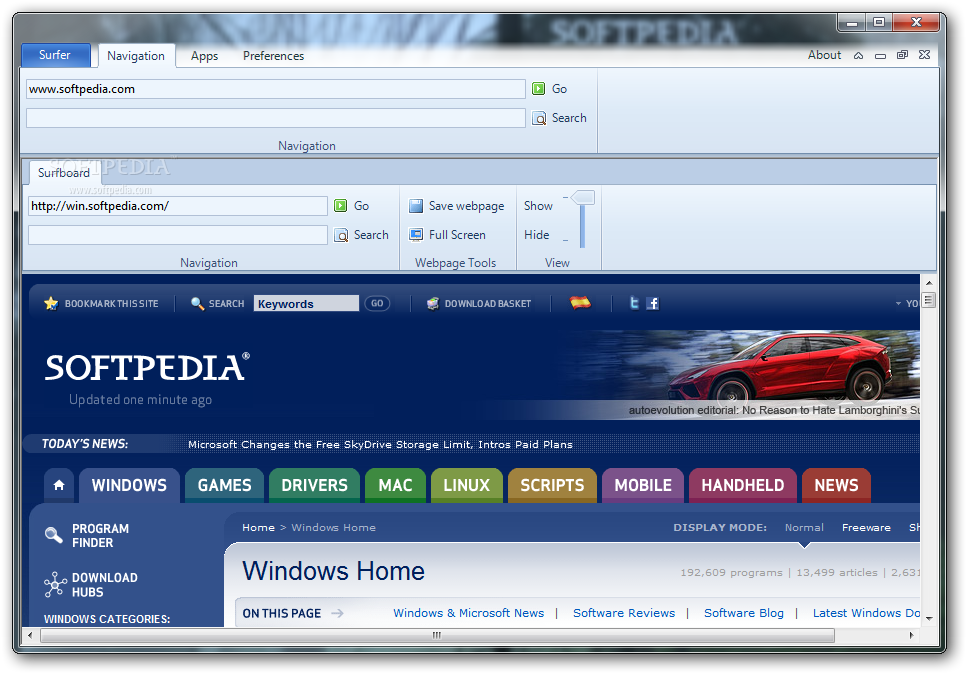The image size is (967, 674).
Task: Restore the inner document window icon
Action: [902, 55]
